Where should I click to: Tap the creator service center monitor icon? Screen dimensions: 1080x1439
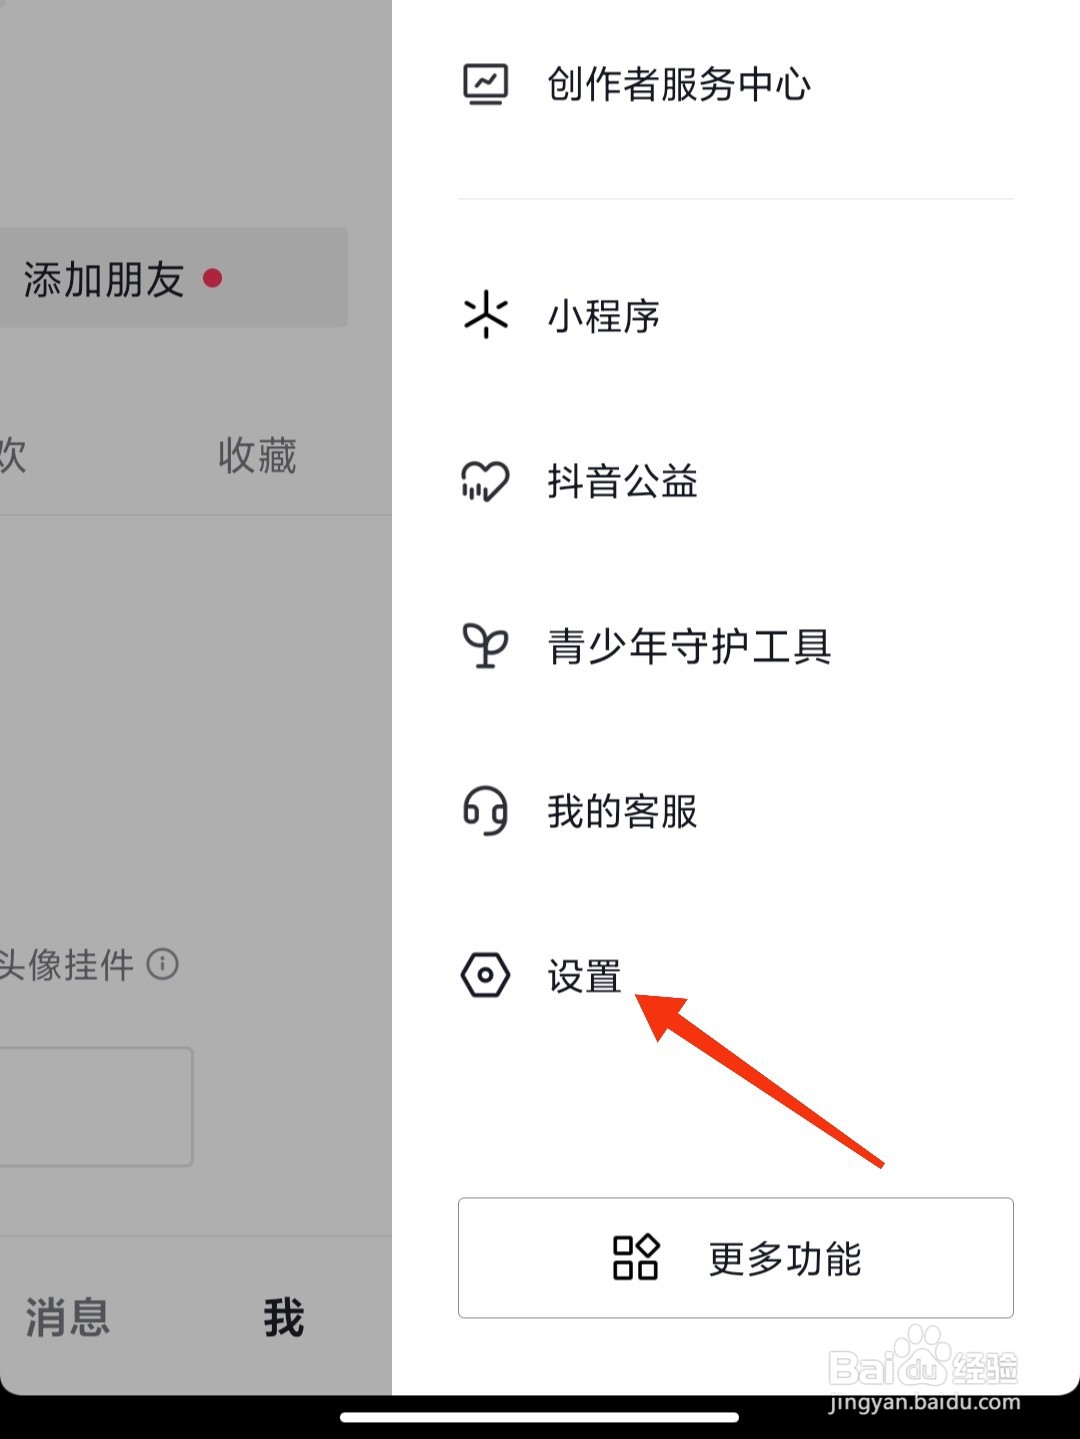(x=485, y=84)
